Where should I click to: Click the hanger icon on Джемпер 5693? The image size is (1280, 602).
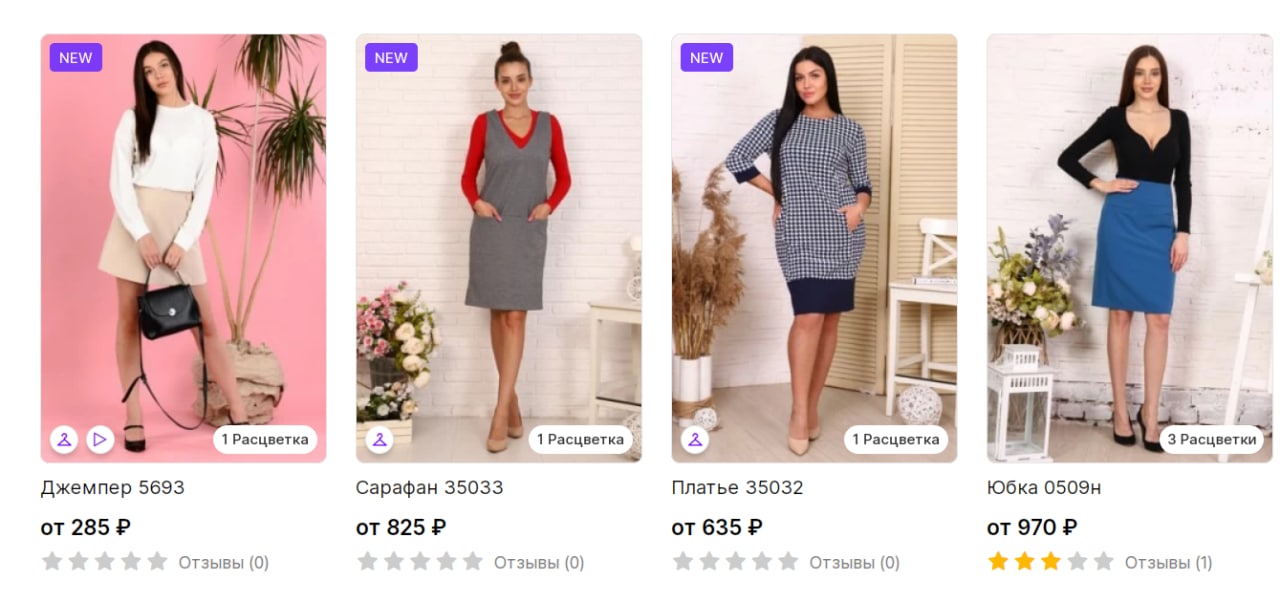[x=64, y=439]
